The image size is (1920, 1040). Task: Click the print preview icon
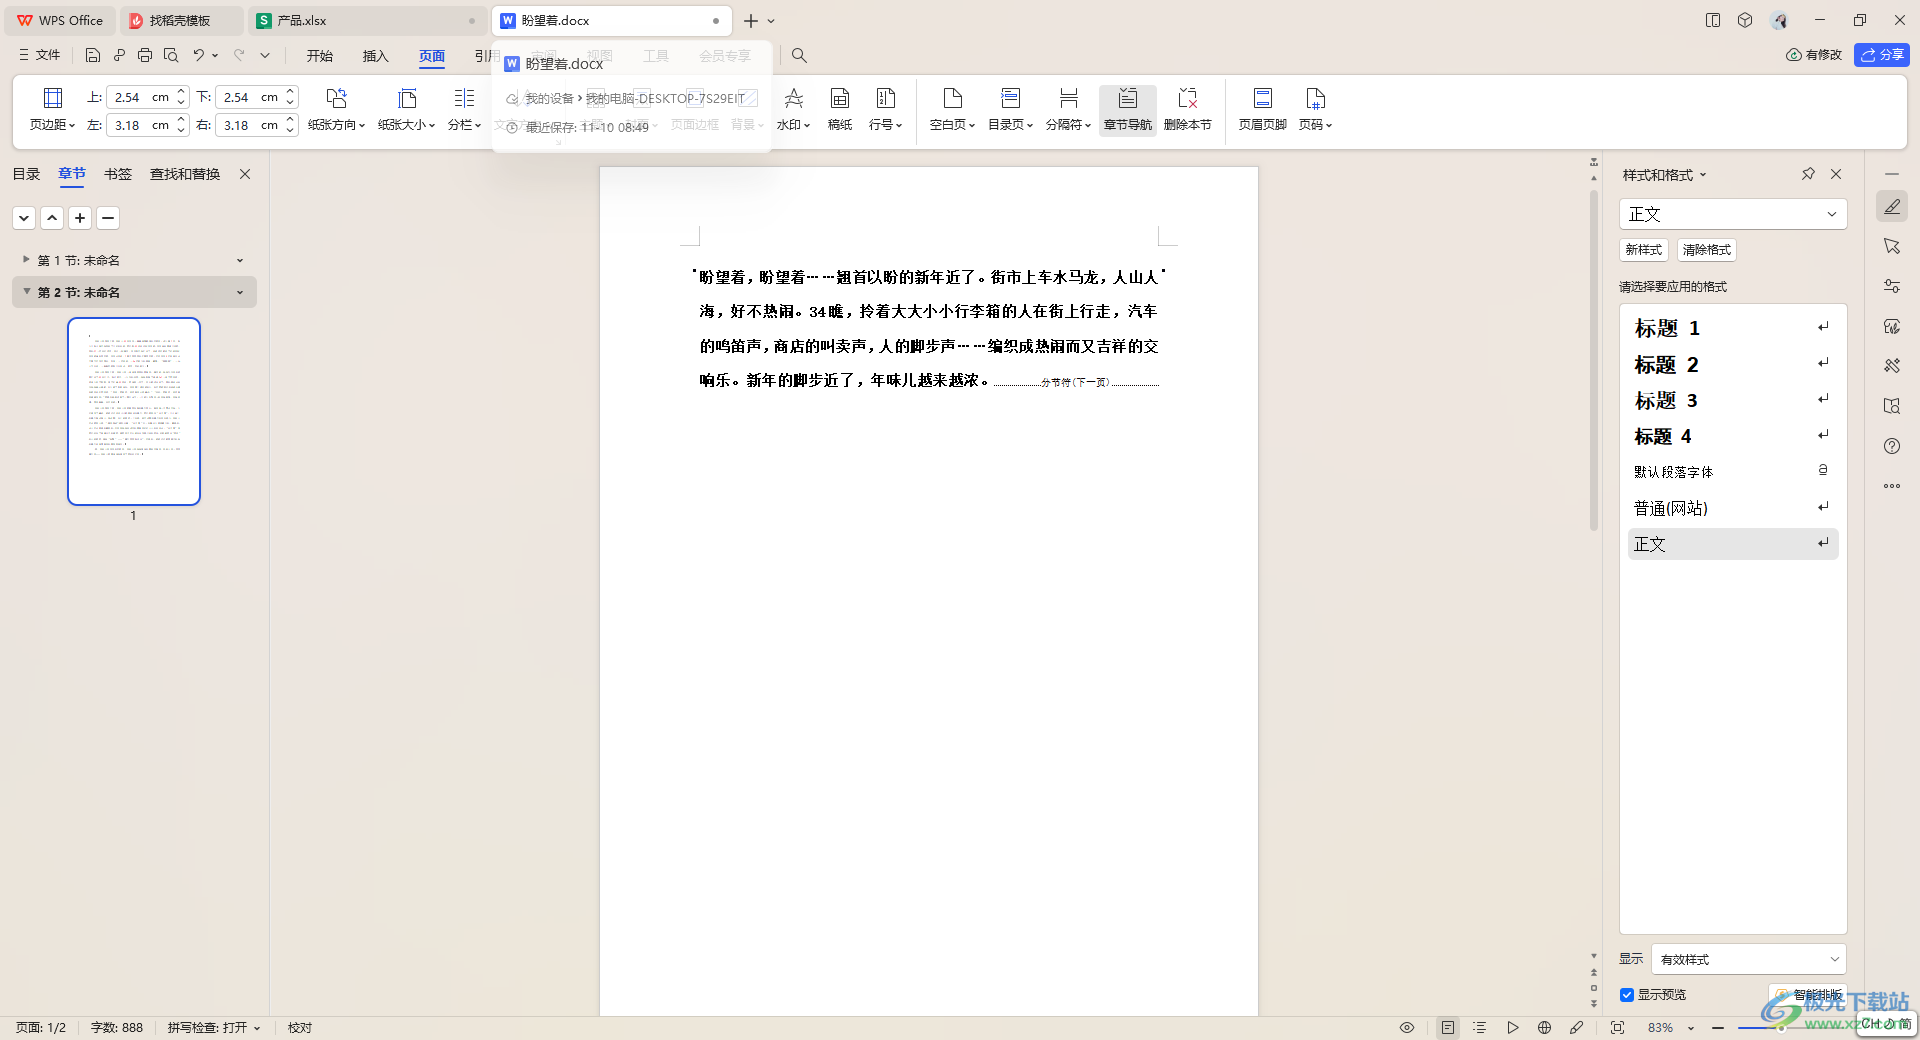click(171, 55)
